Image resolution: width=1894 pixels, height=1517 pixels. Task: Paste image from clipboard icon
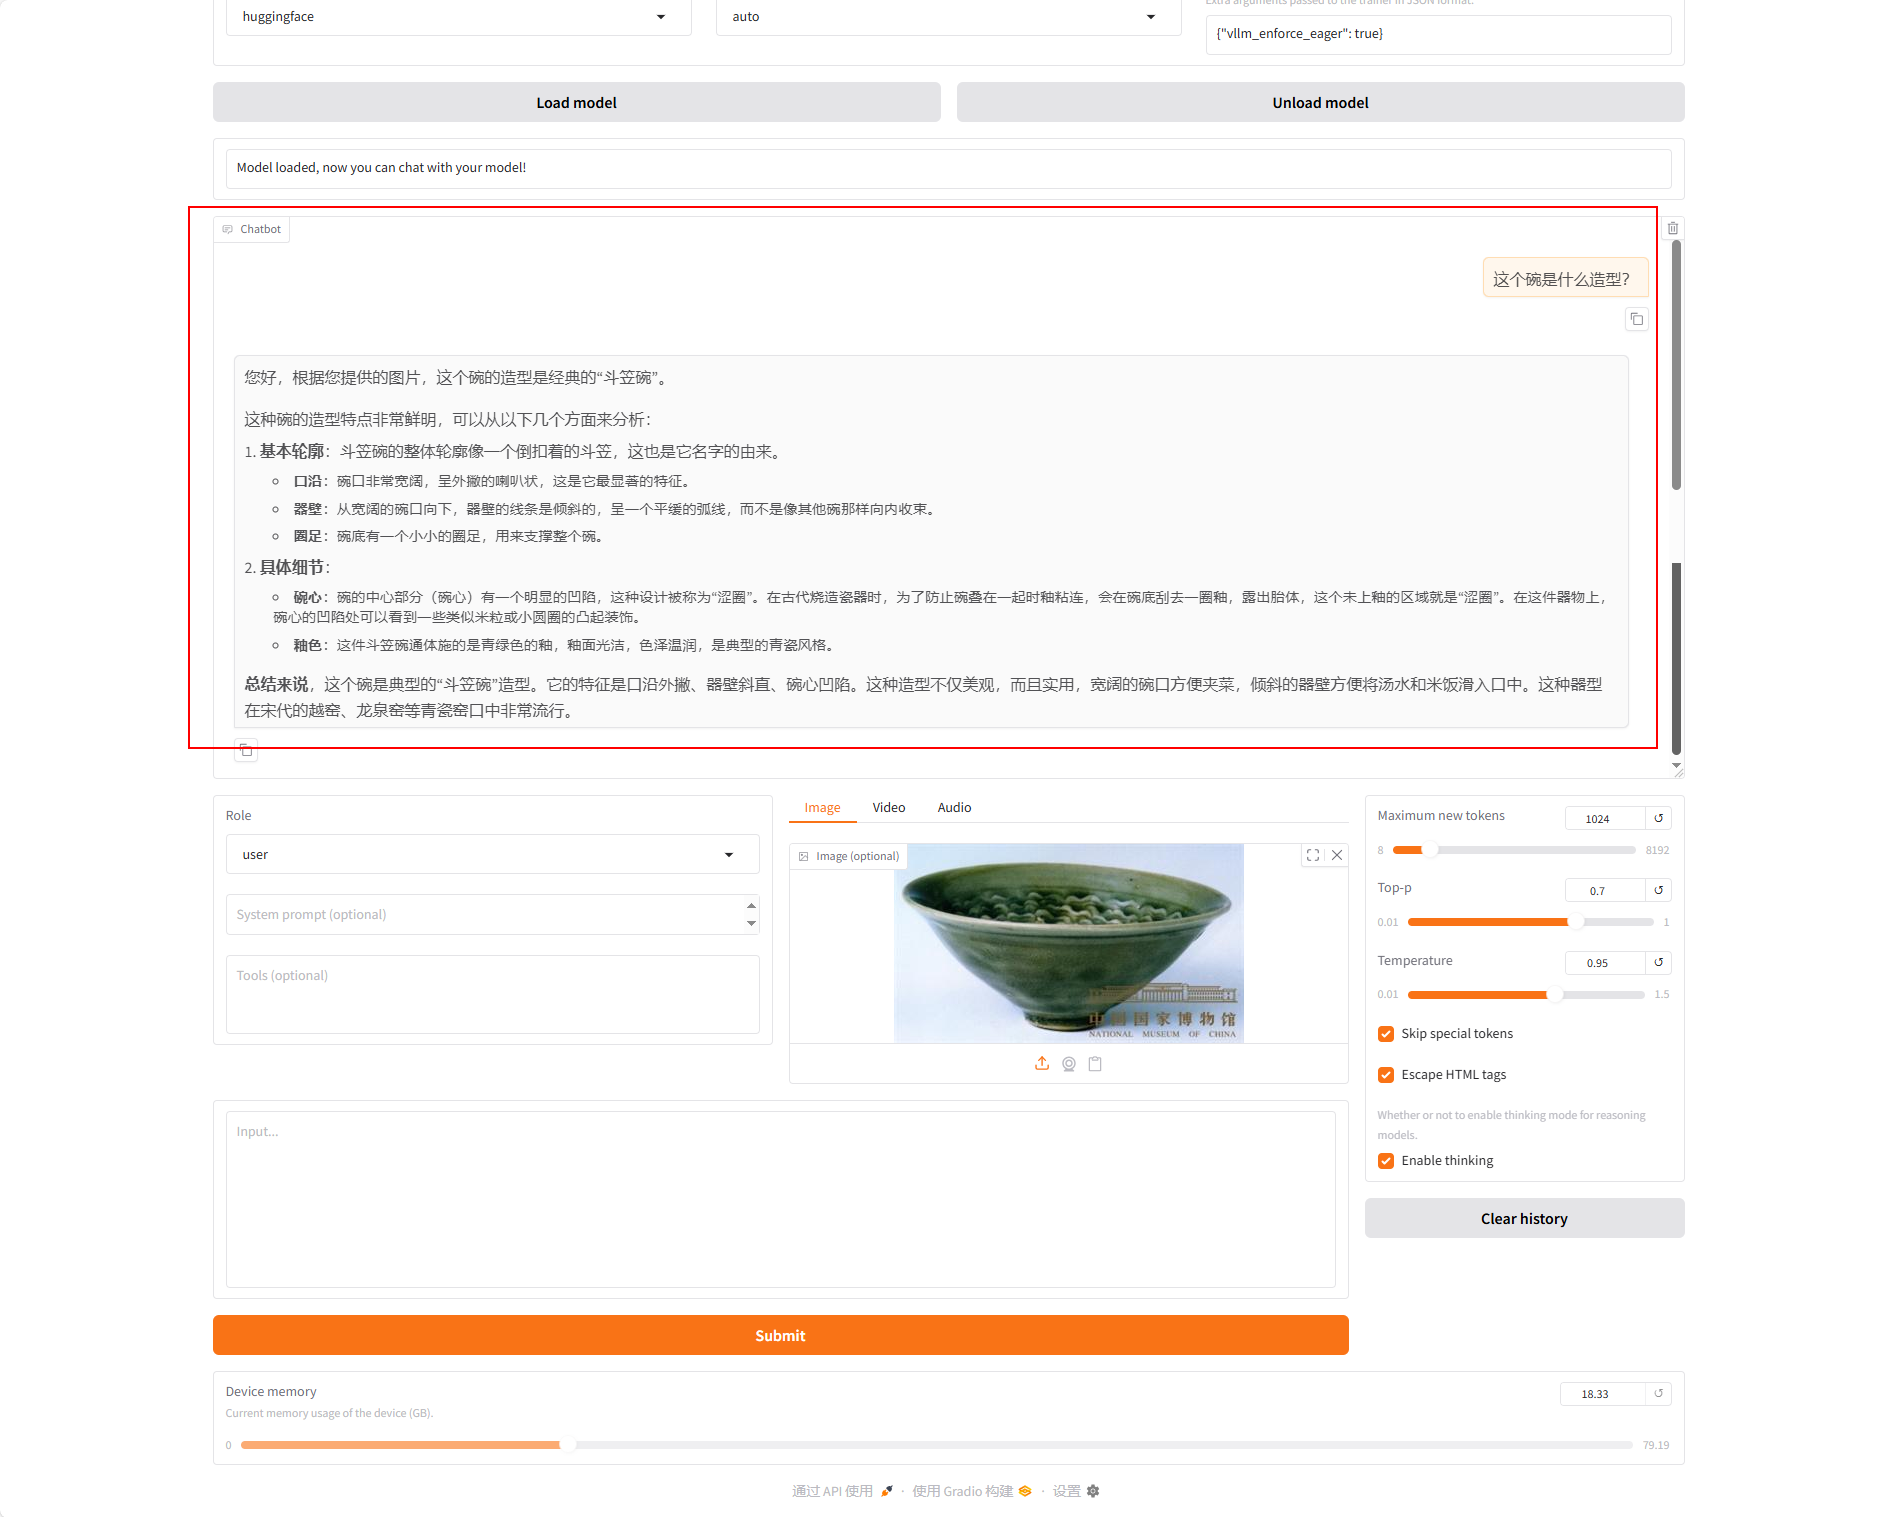1095,1064
